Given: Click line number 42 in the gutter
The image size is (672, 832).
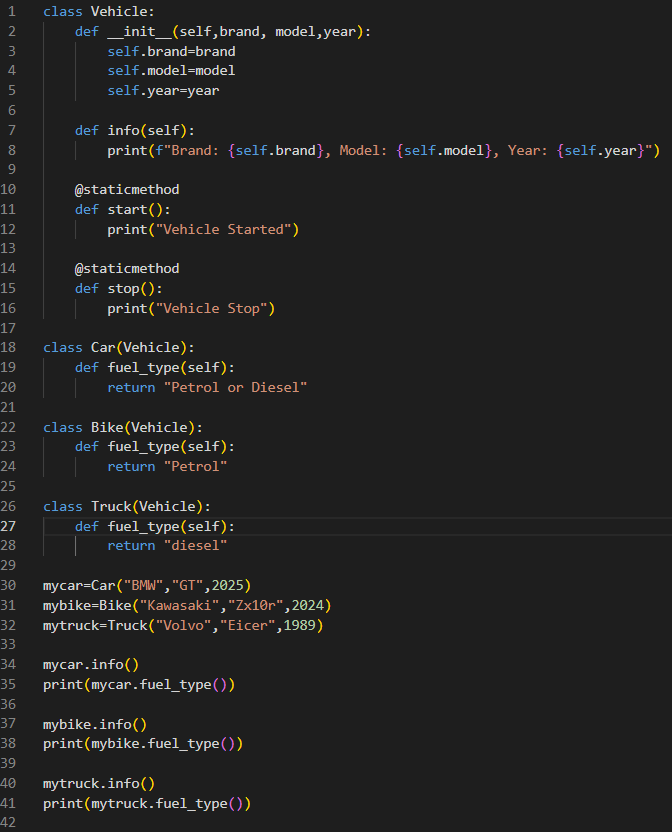Looking at the screenshot, I should click(8, 822).
